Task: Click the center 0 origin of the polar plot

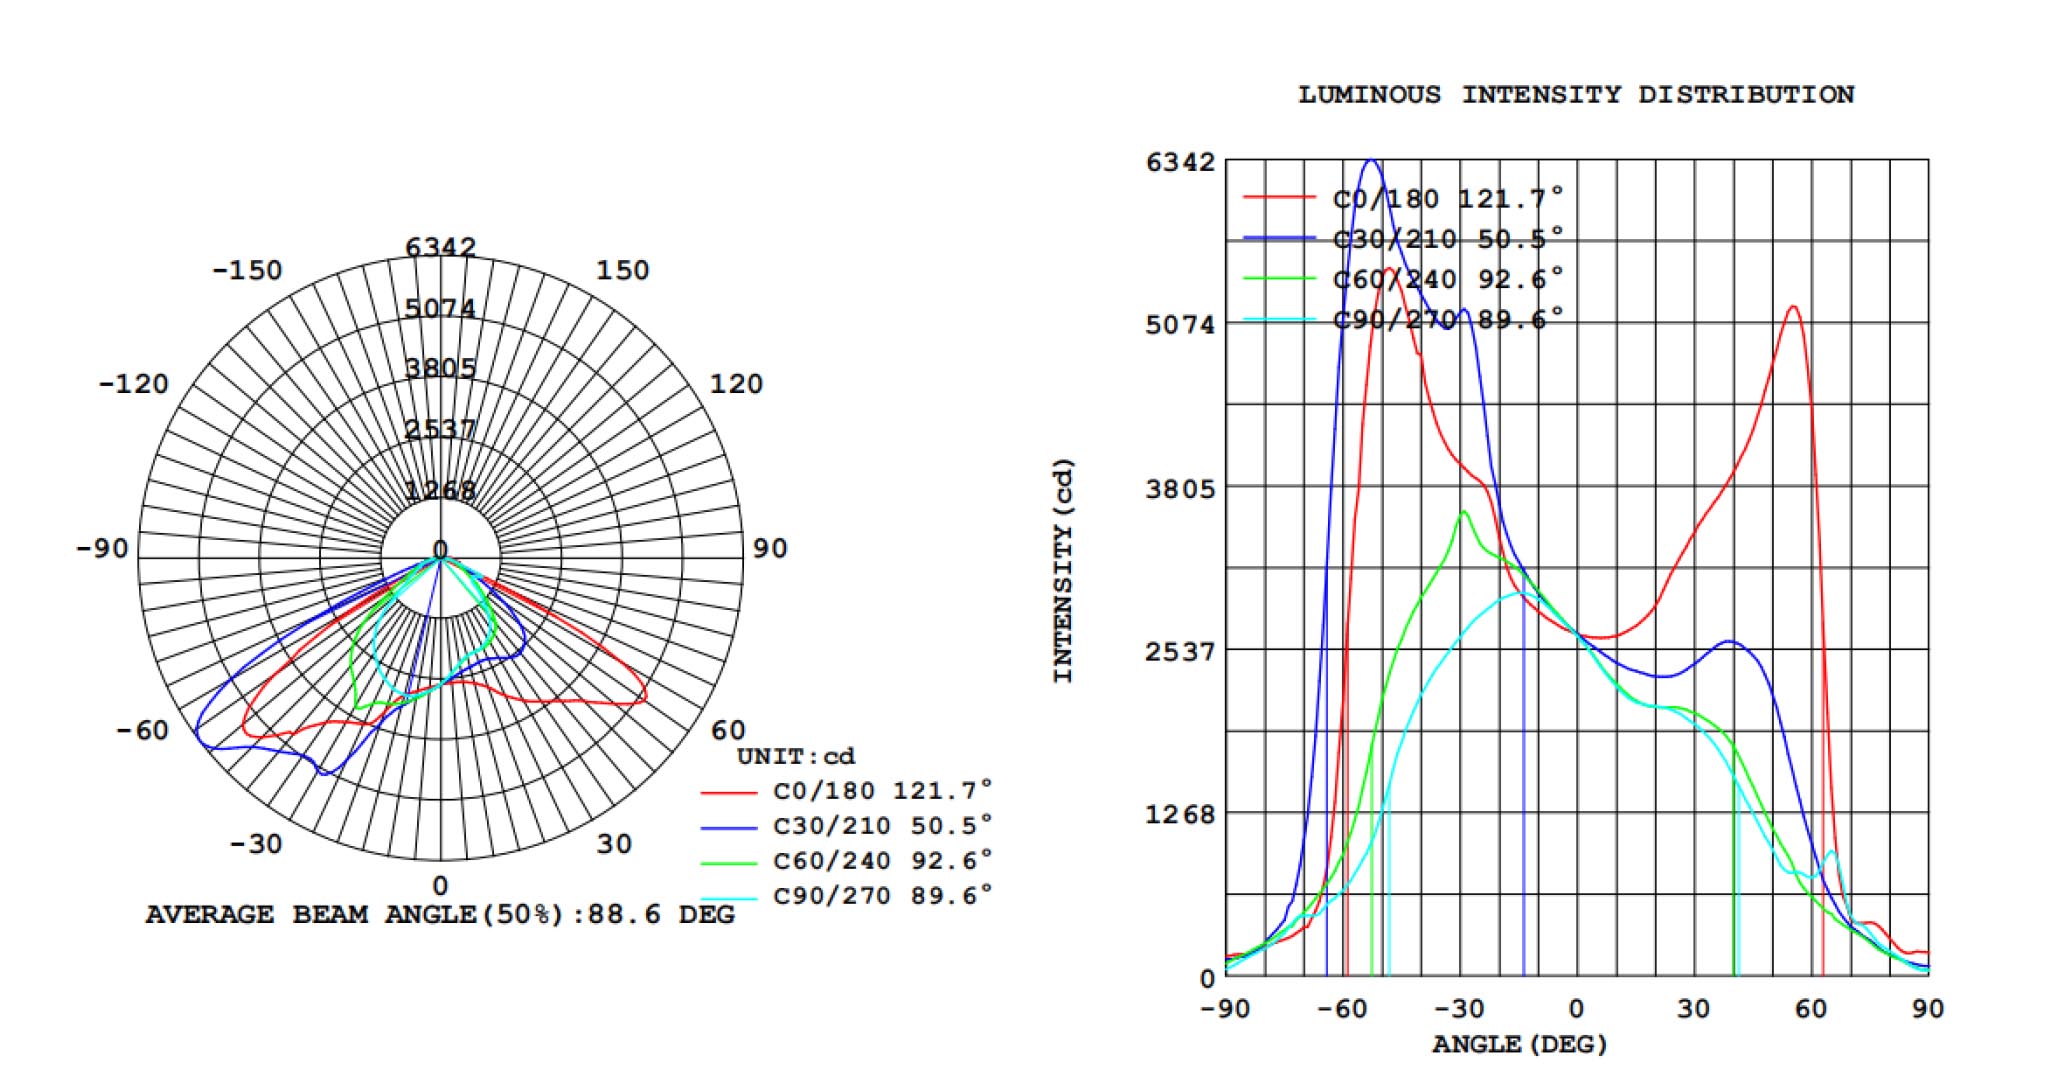Action: click(x=440, y=550)
